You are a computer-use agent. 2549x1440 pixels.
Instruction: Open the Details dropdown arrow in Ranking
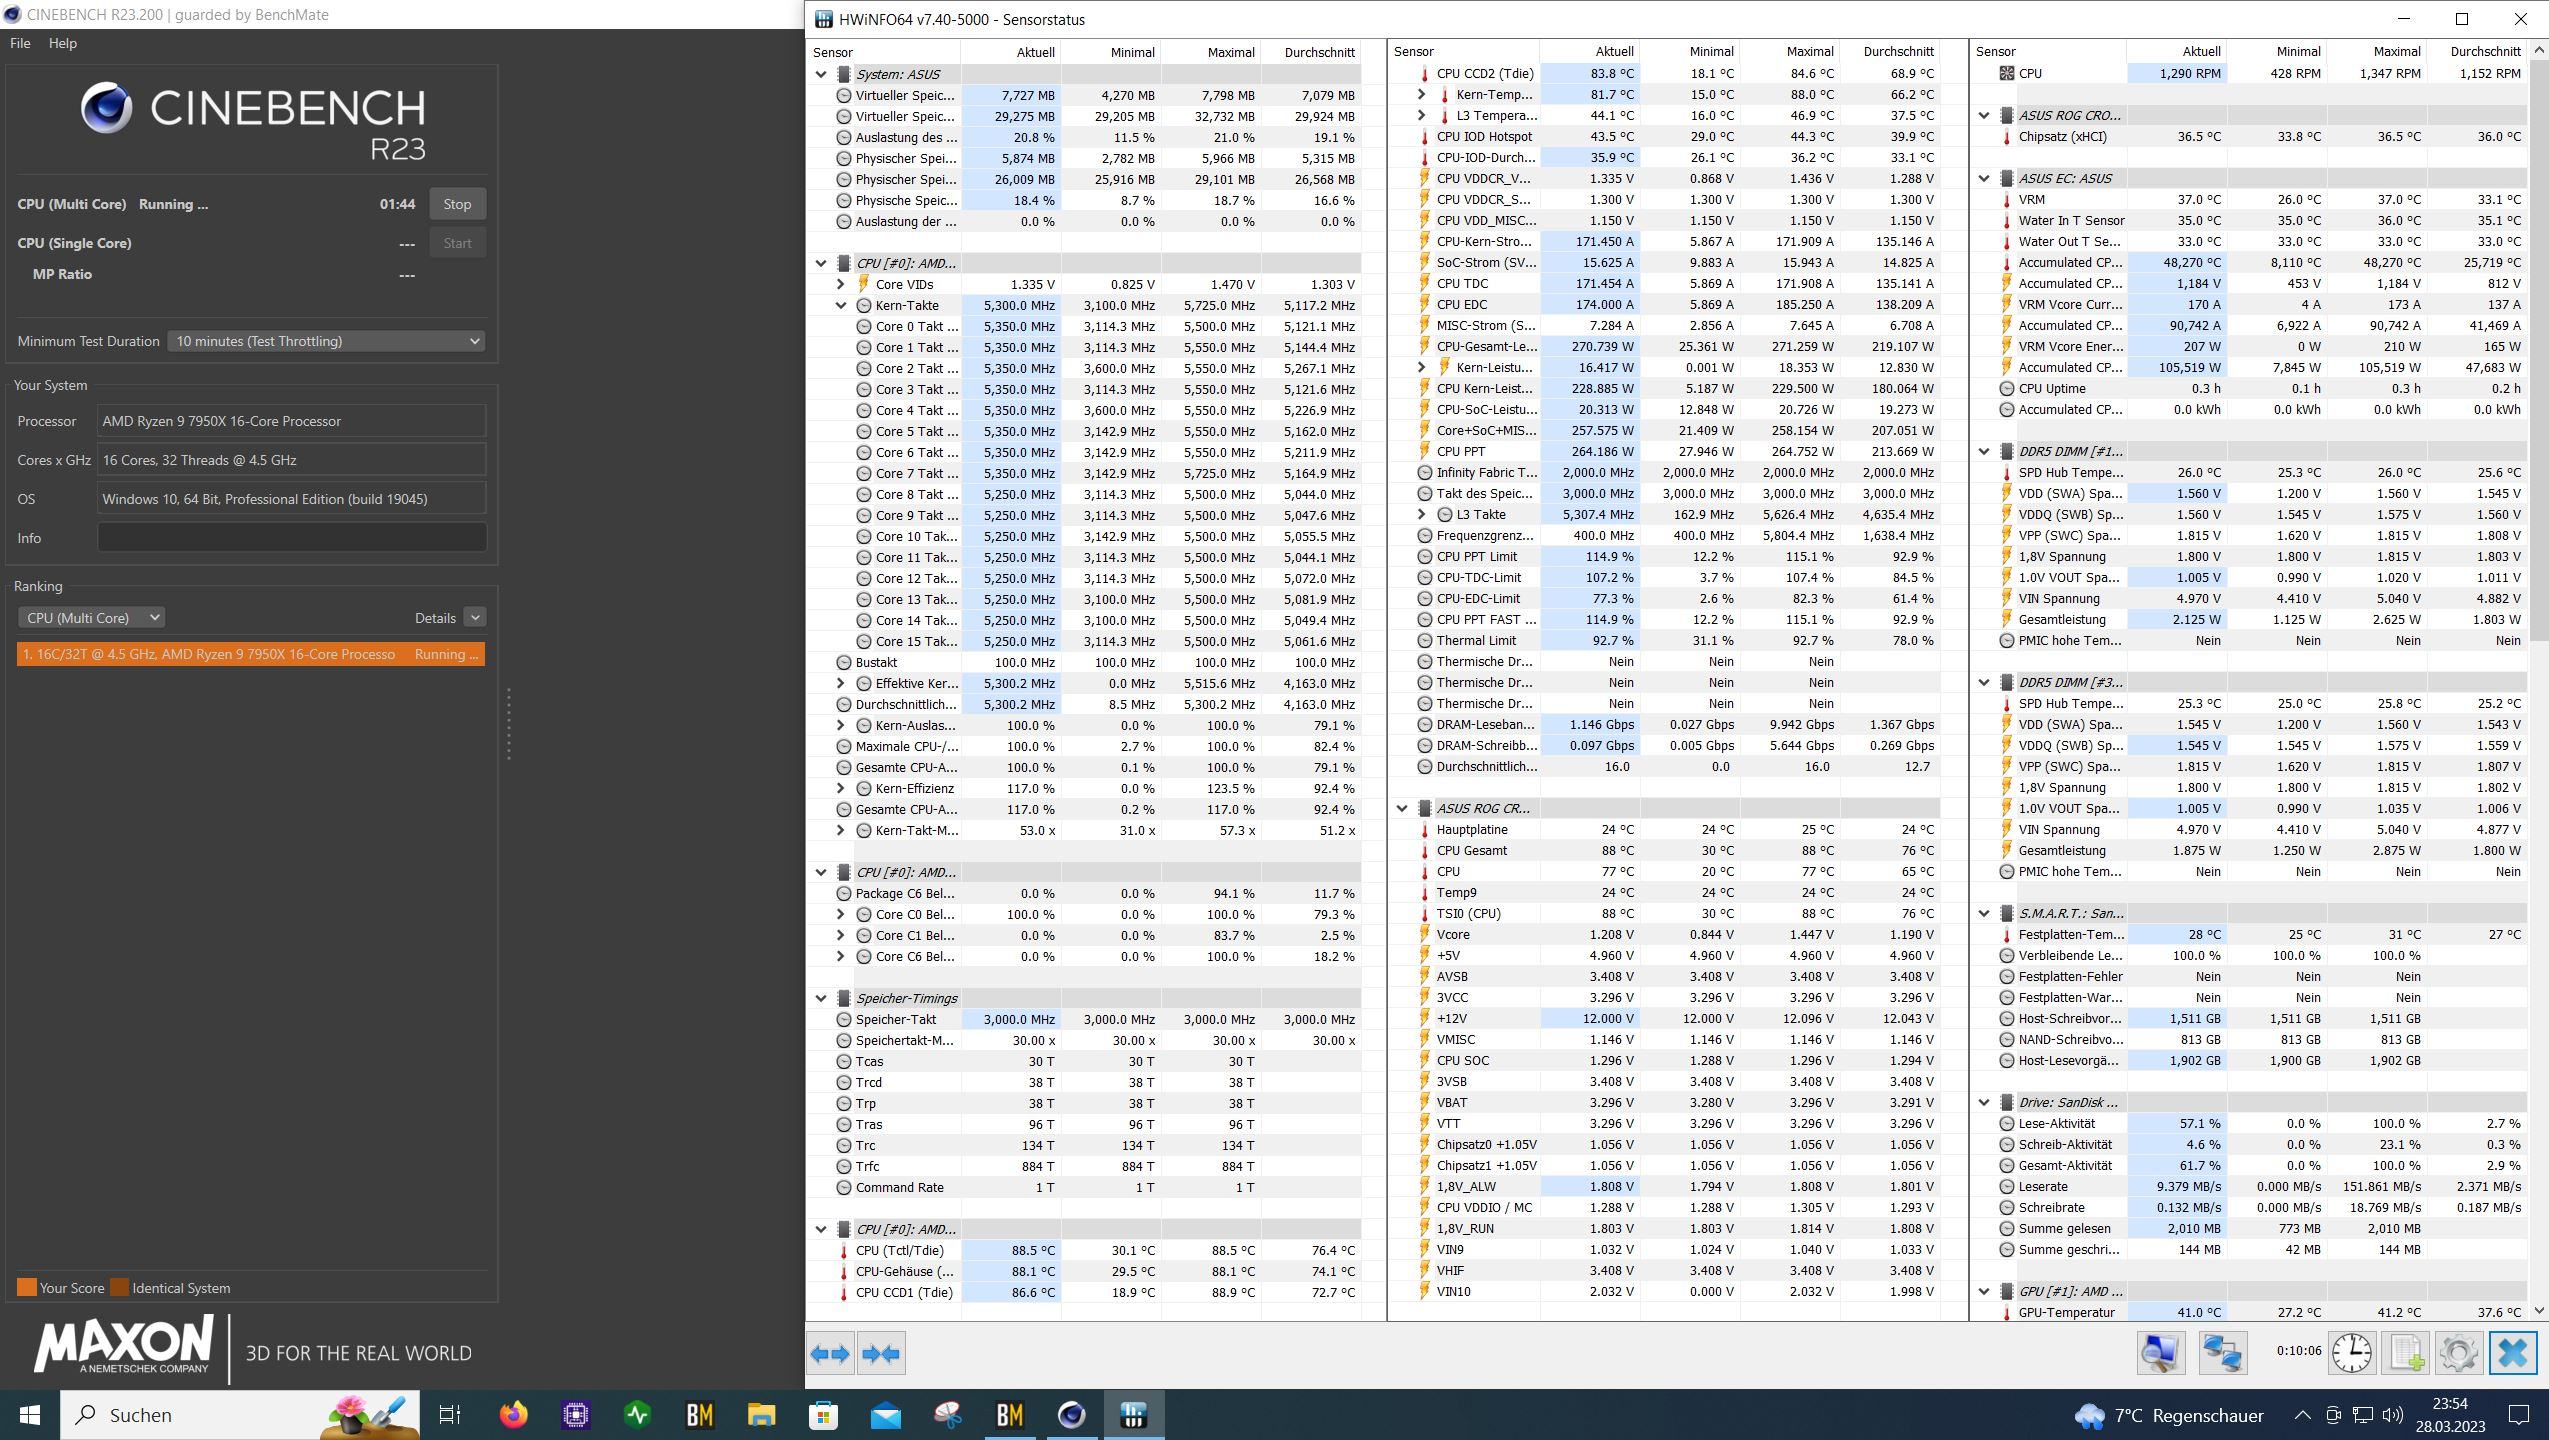tap(475, 618)
